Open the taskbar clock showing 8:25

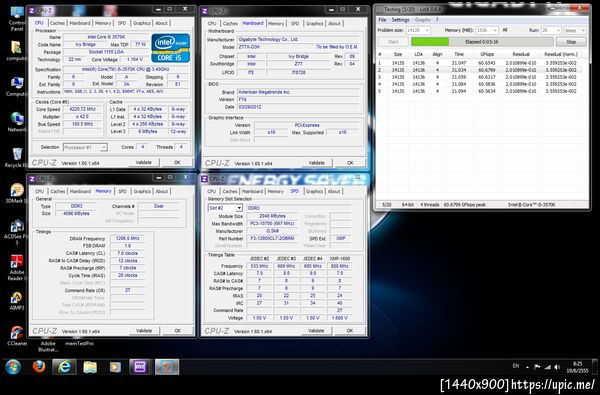coord(578,367)
